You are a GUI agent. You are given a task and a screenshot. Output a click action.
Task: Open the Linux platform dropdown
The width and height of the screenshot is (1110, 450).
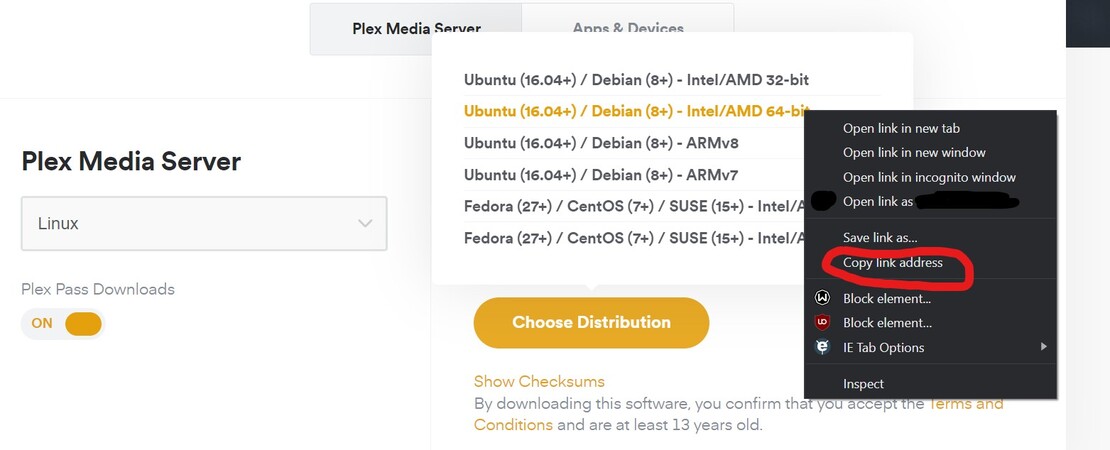click(x=204, y=223)
